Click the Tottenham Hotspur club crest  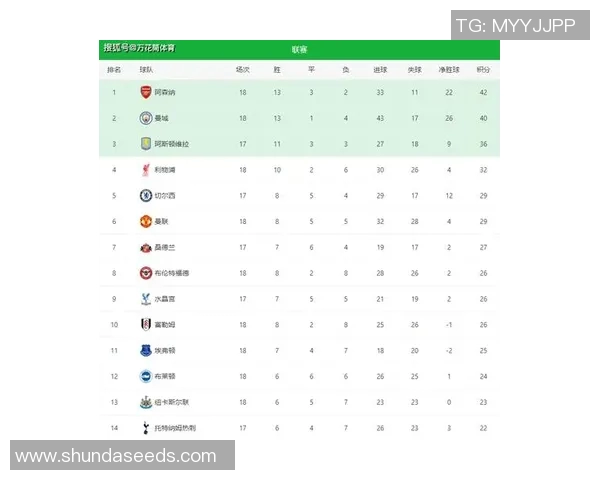point(145,428)
